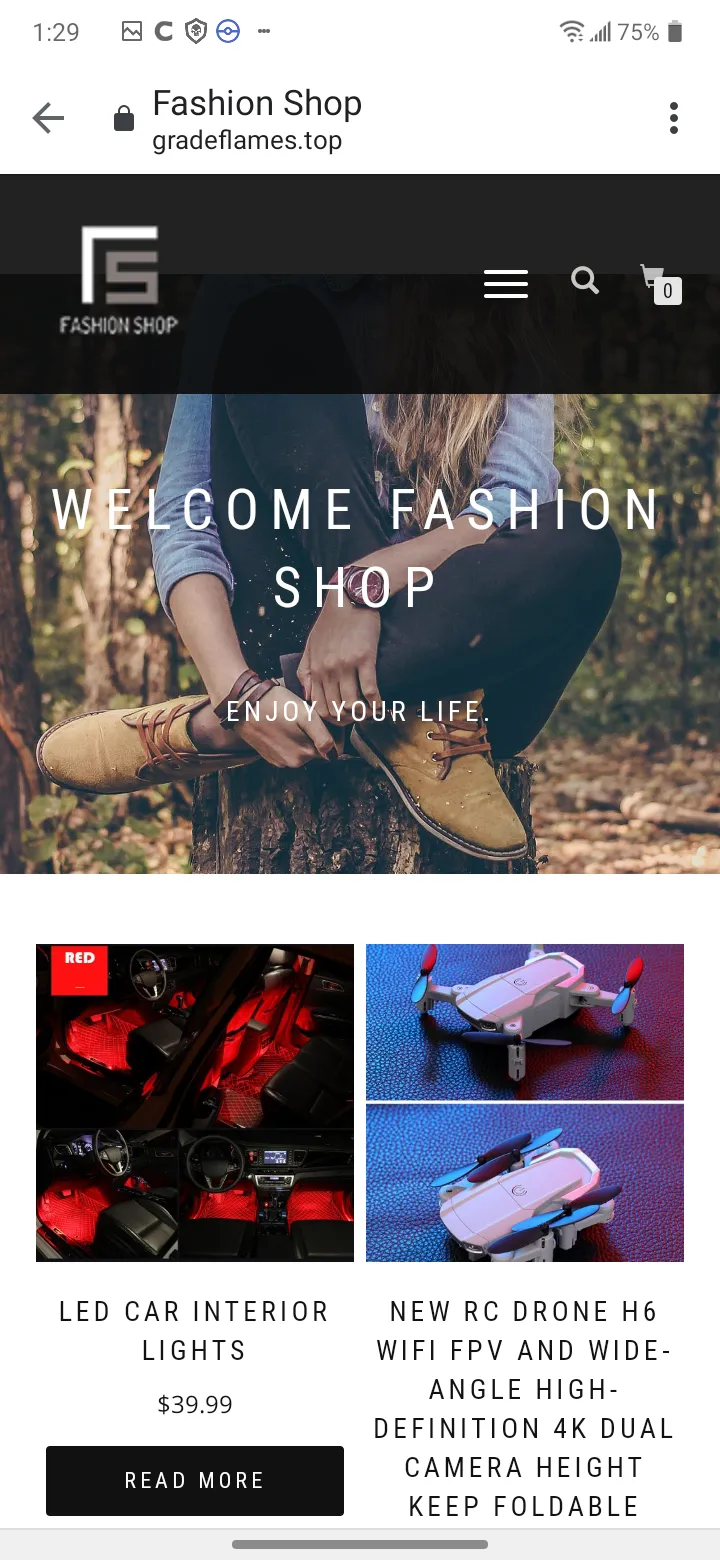Open the hamburger navigation menu

(506, 284)
